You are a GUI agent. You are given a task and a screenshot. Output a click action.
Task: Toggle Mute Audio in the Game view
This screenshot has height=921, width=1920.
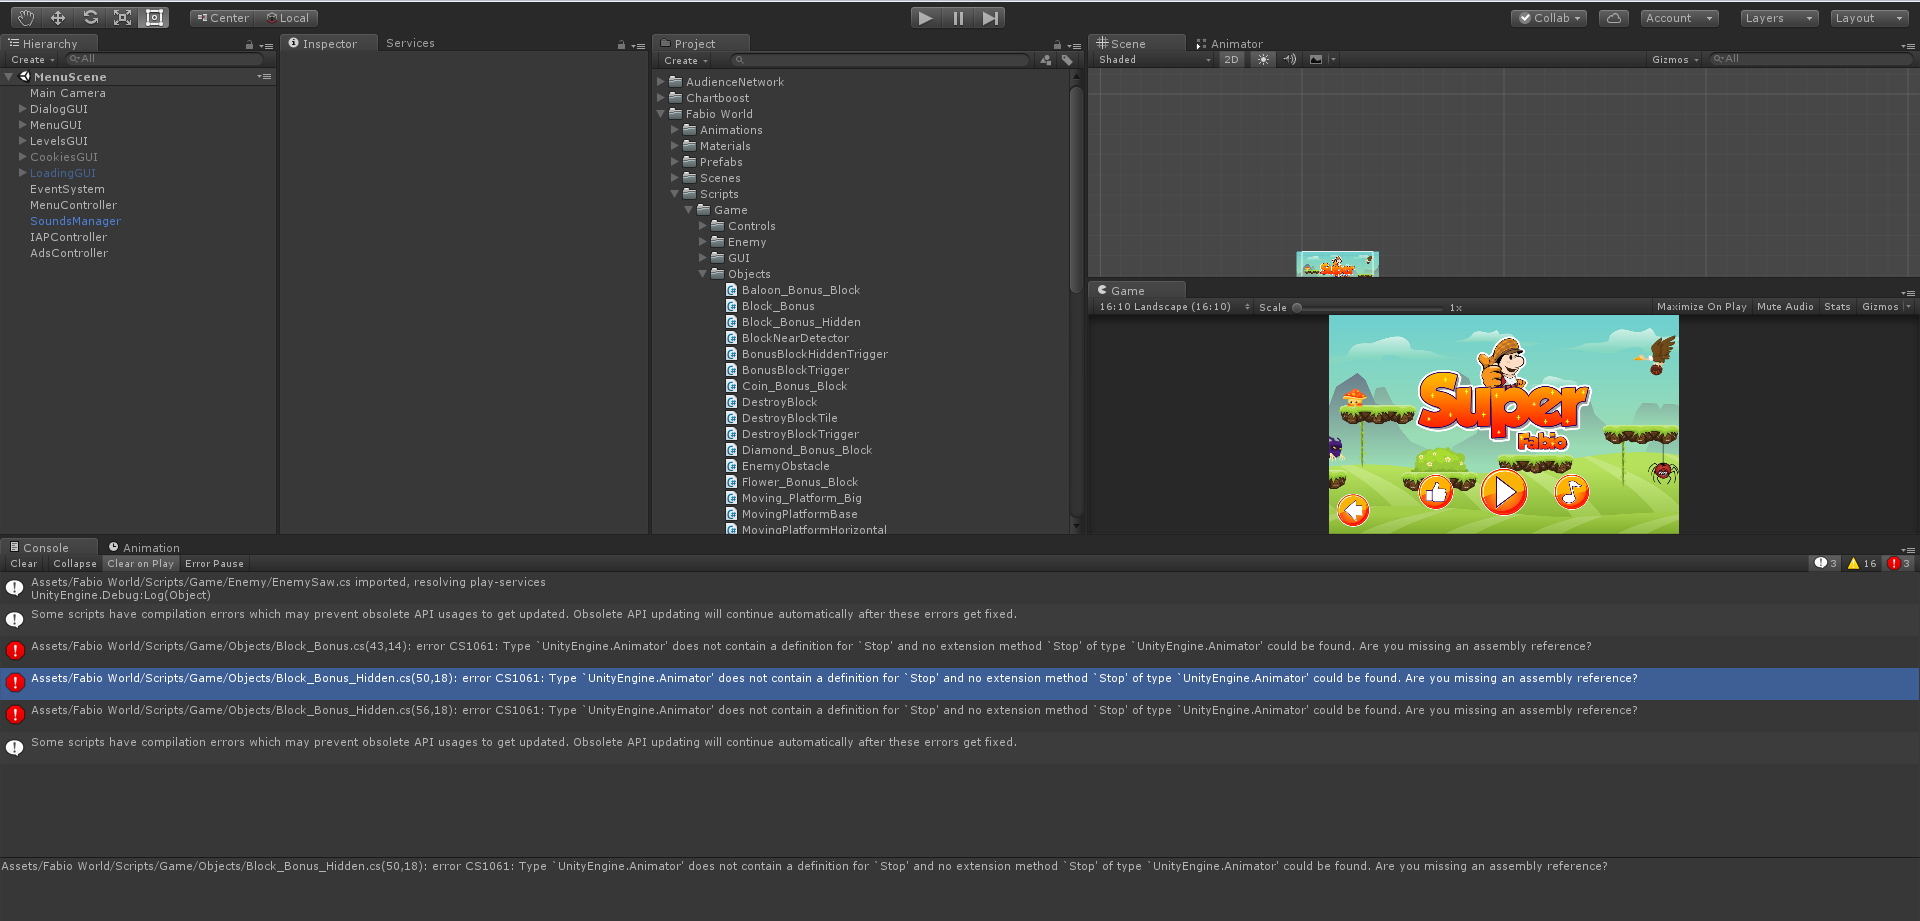(x=1785, y=306)
